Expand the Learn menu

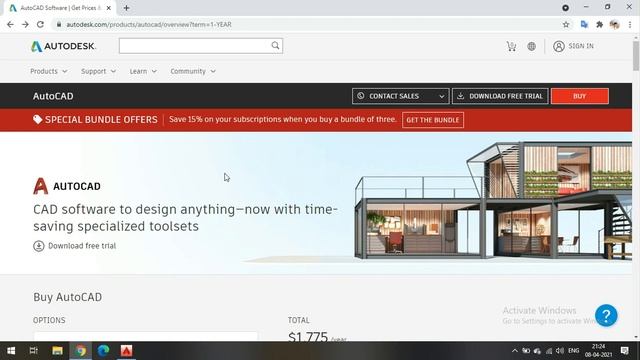(143, 71)
